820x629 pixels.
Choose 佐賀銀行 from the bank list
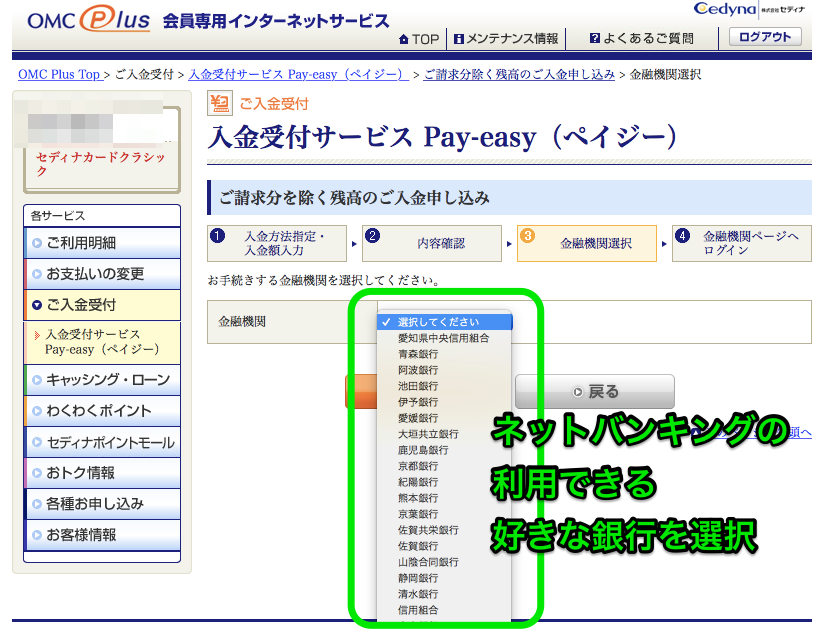[x=445, y=546]
